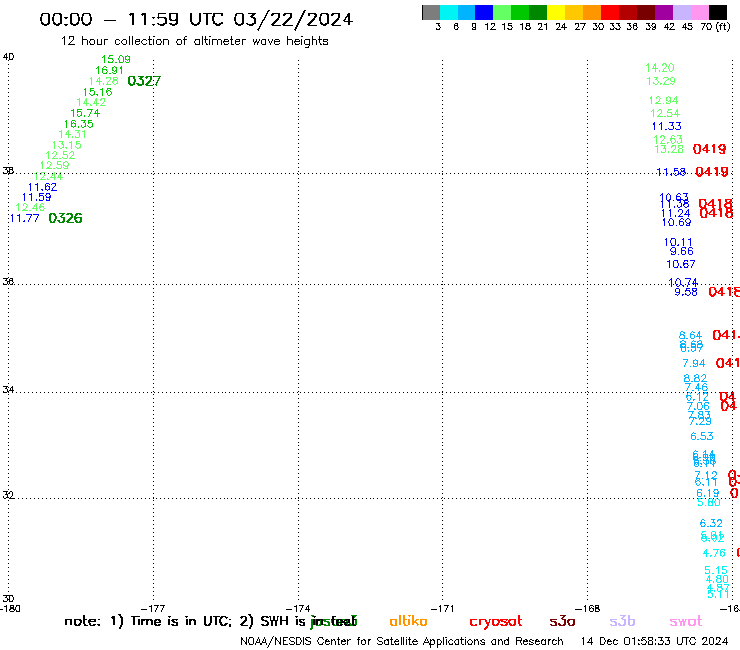The width and height of the screenshot is (740, 650).
Task: Select the reading '10.11'
Action: 678,243
